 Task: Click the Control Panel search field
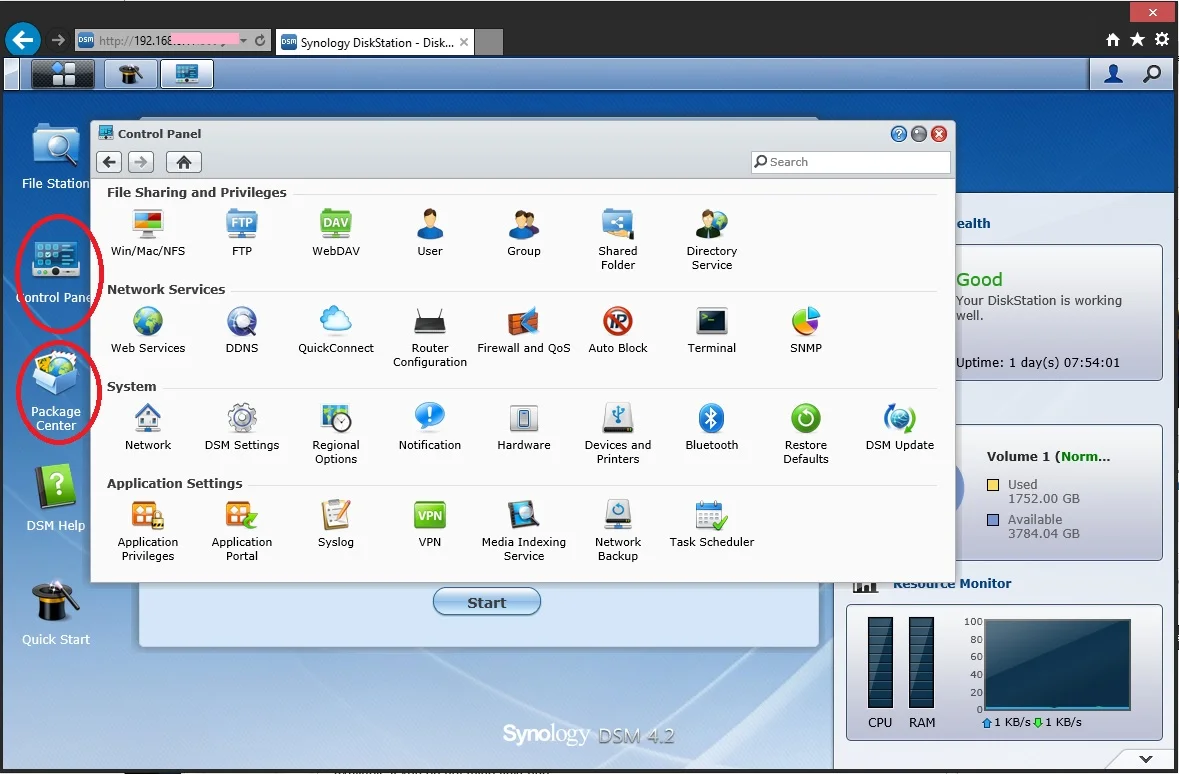pyautogui.click(x=850, y=162)
